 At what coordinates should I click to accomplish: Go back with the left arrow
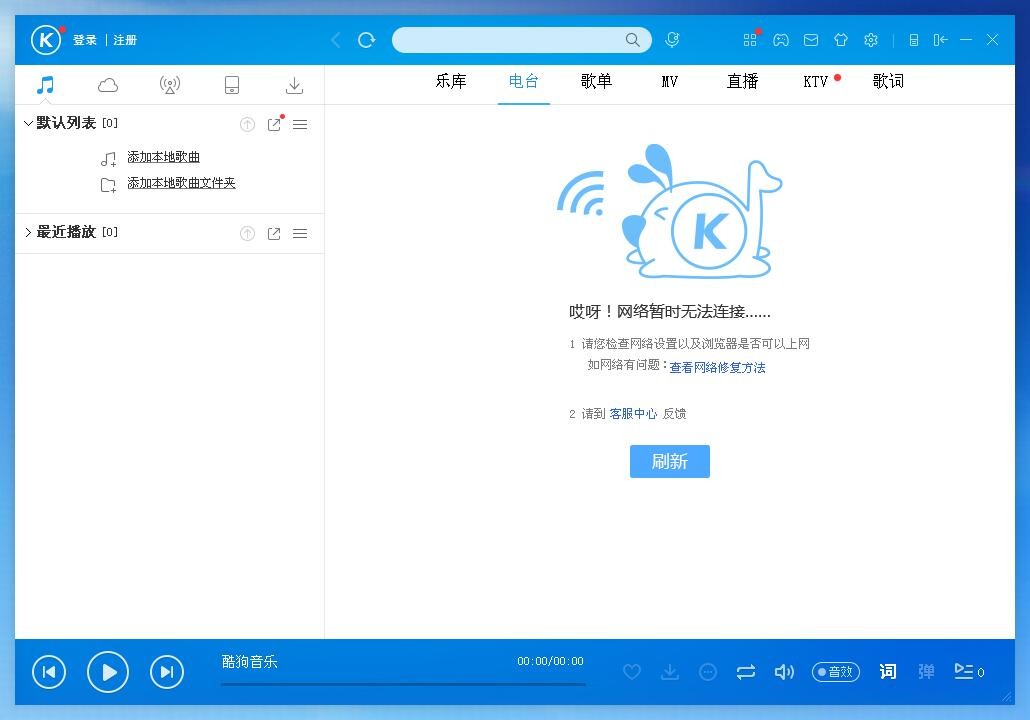336,40
